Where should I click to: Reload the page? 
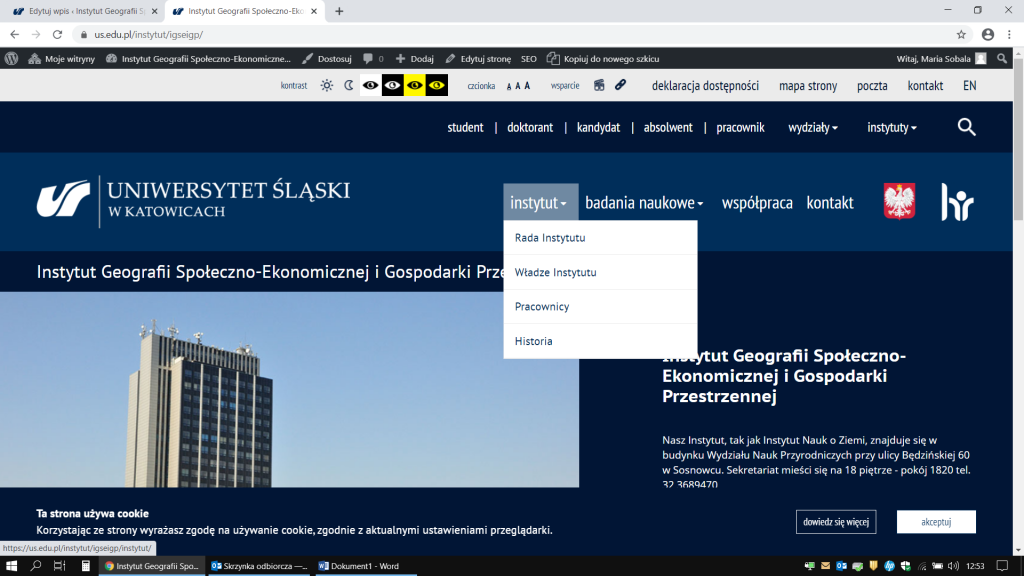tap(57, 35)
